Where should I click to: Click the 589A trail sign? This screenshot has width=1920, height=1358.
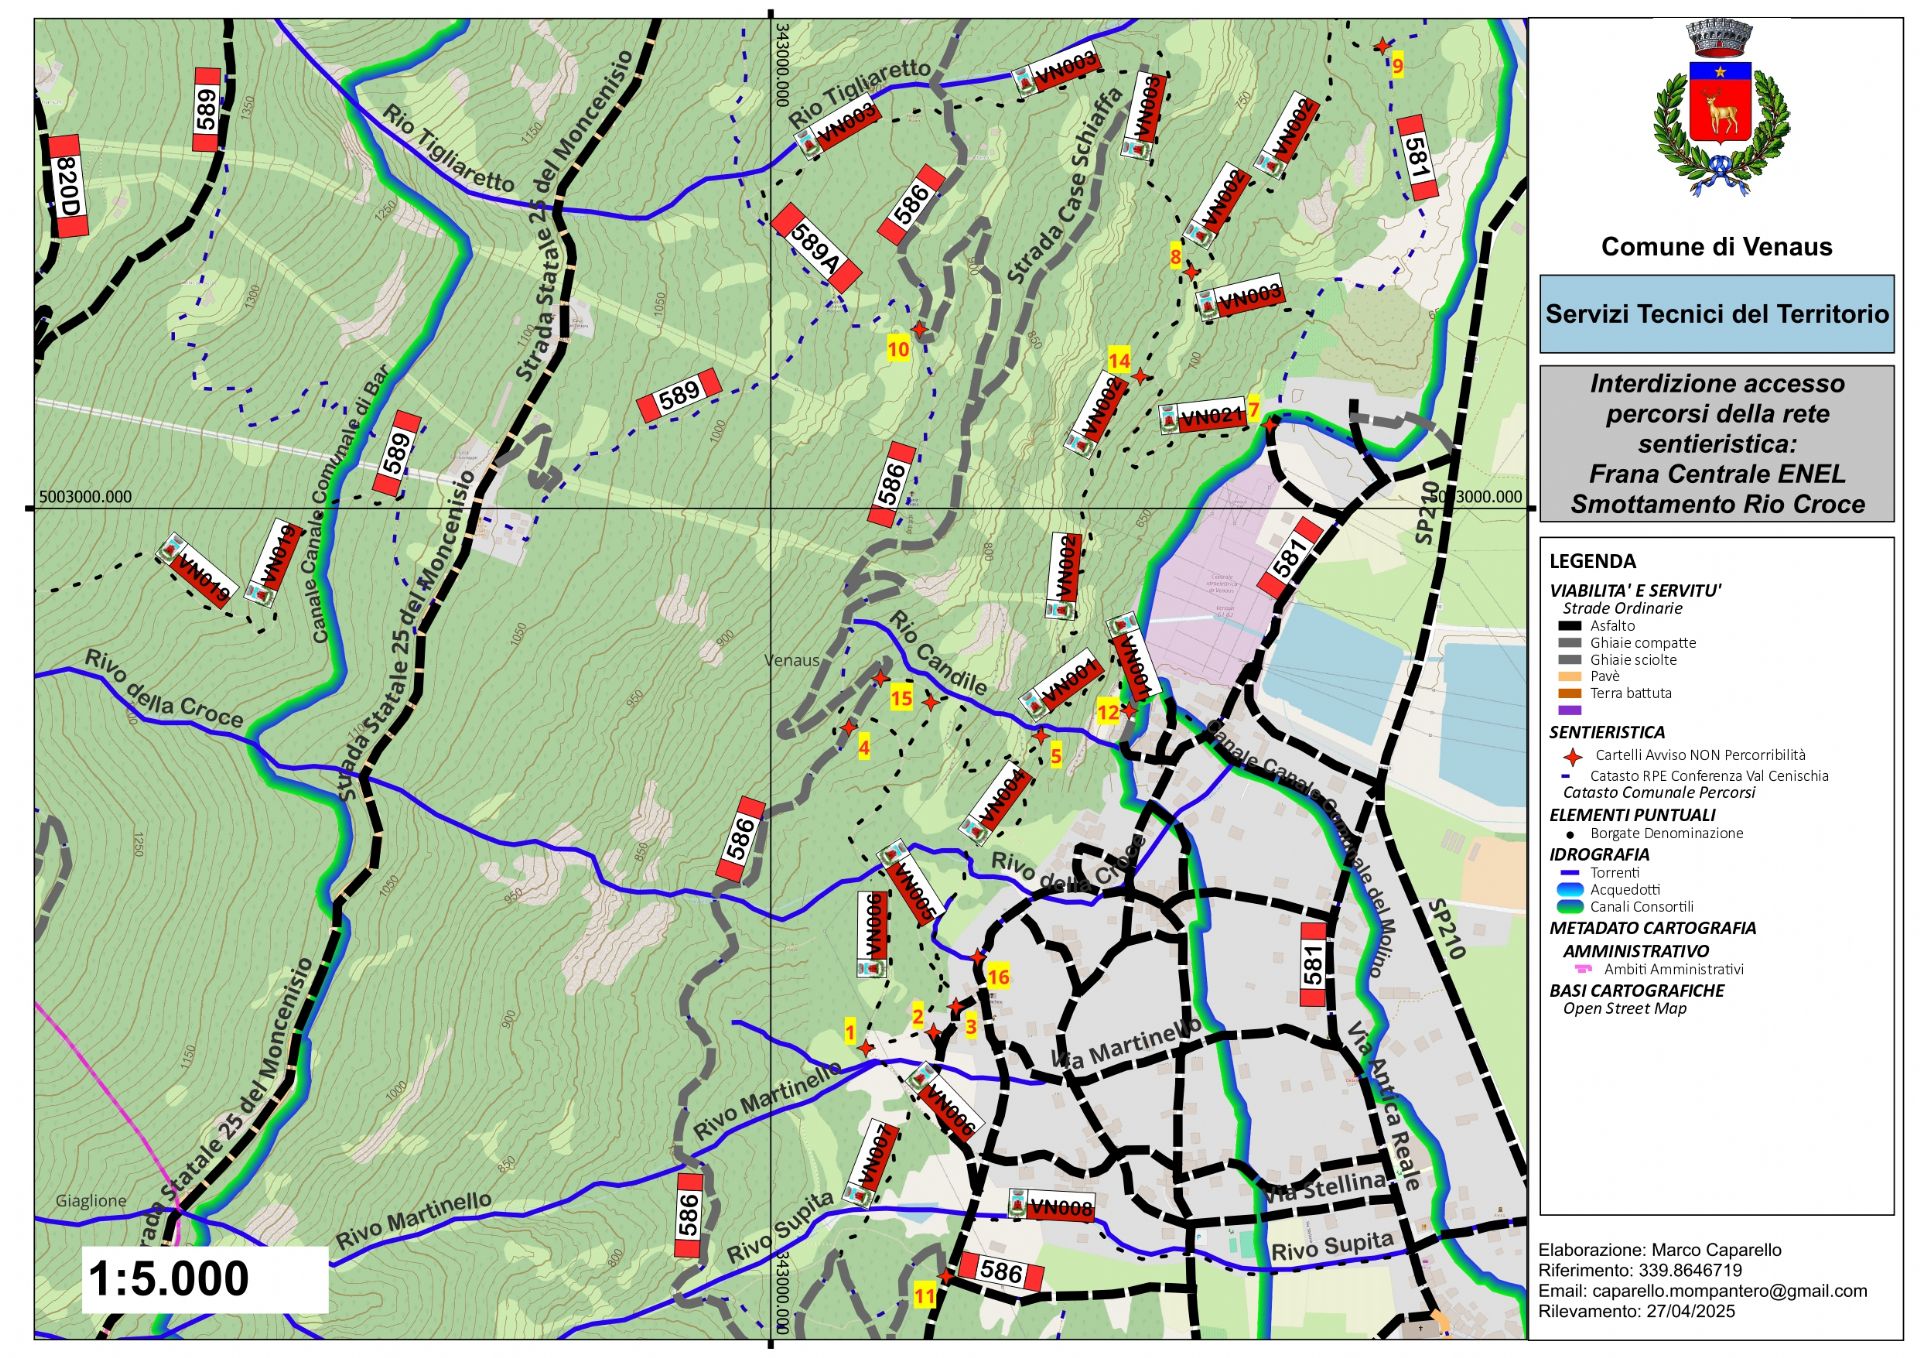click(x=816, y=248)
